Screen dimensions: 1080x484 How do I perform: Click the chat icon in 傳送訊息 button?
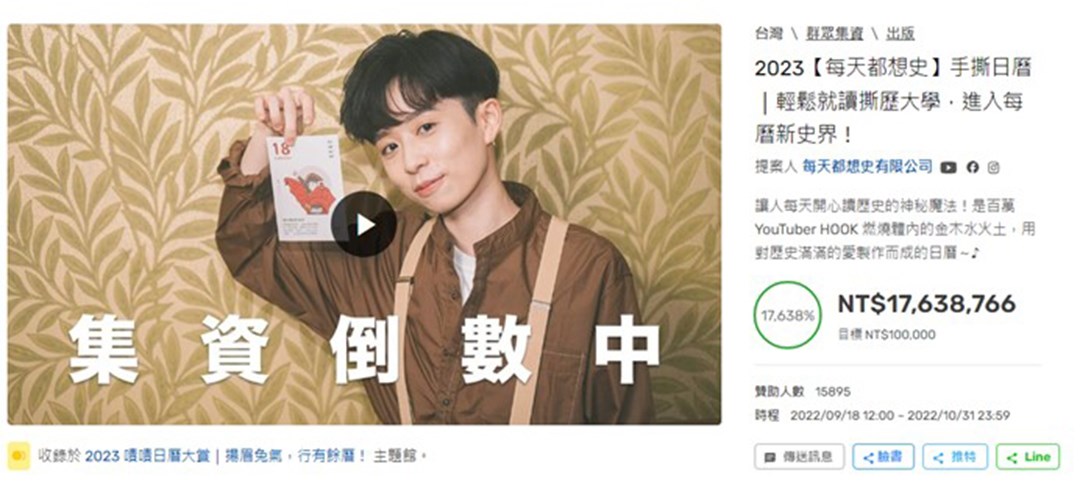(770, 457)
